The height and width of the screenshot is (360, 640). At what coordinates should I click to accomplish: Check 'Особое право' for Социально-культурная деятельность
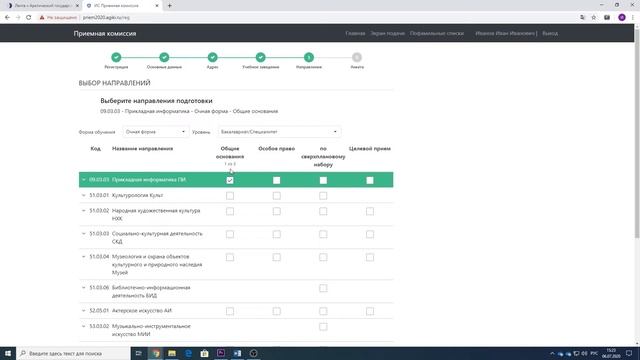click(276, 234)
